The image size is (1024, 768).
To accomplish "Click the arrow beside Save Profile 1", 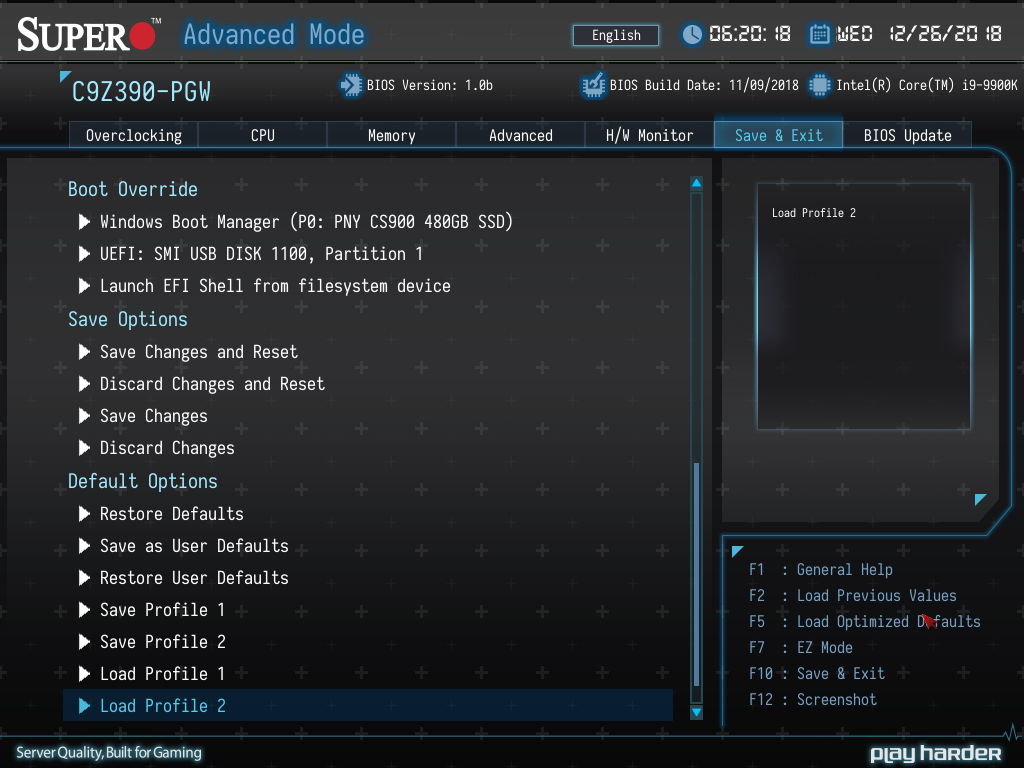I will [x=84, y=610].
